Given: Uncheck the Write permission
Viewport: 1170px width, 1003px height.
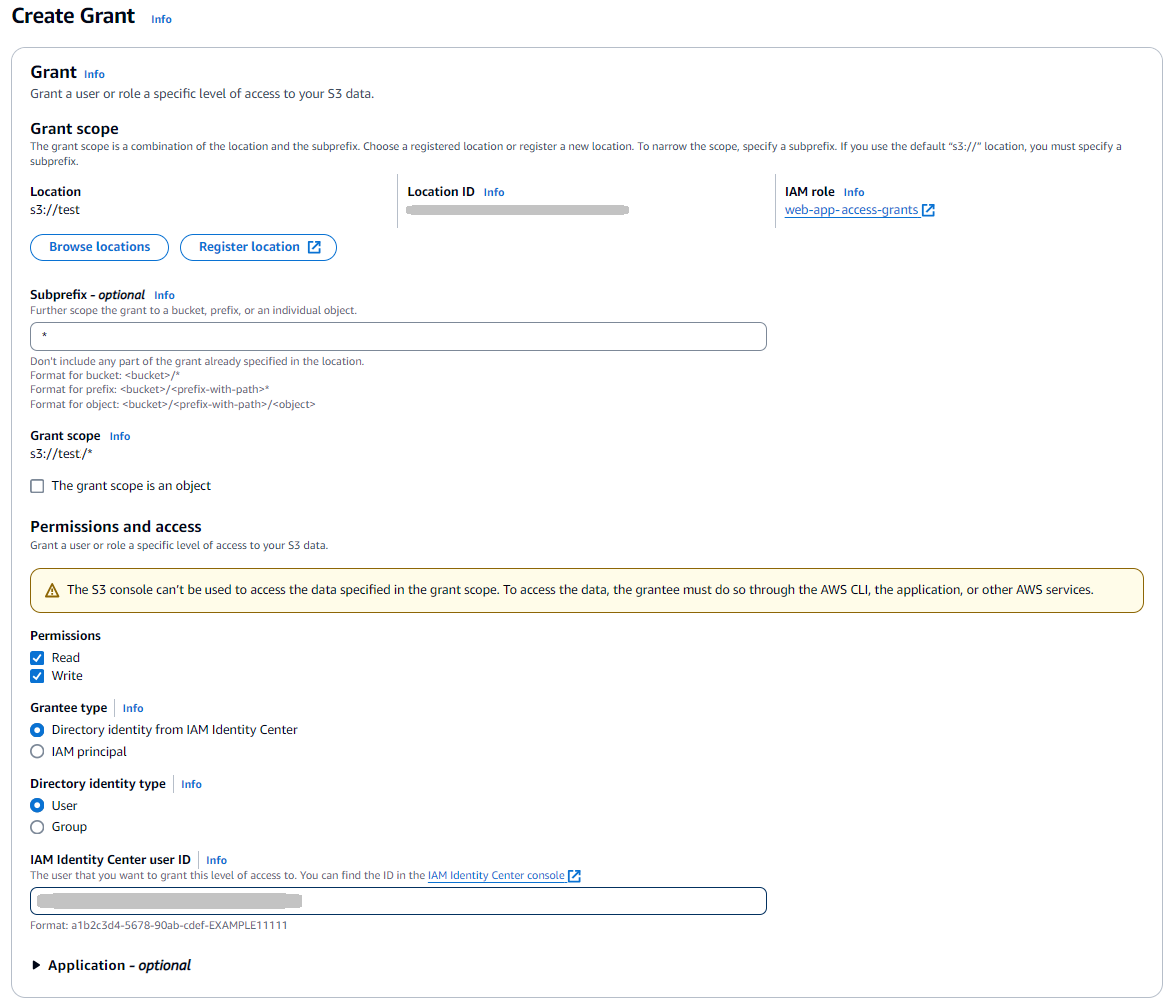Looking at the screenshot, I should pos(37,676).
